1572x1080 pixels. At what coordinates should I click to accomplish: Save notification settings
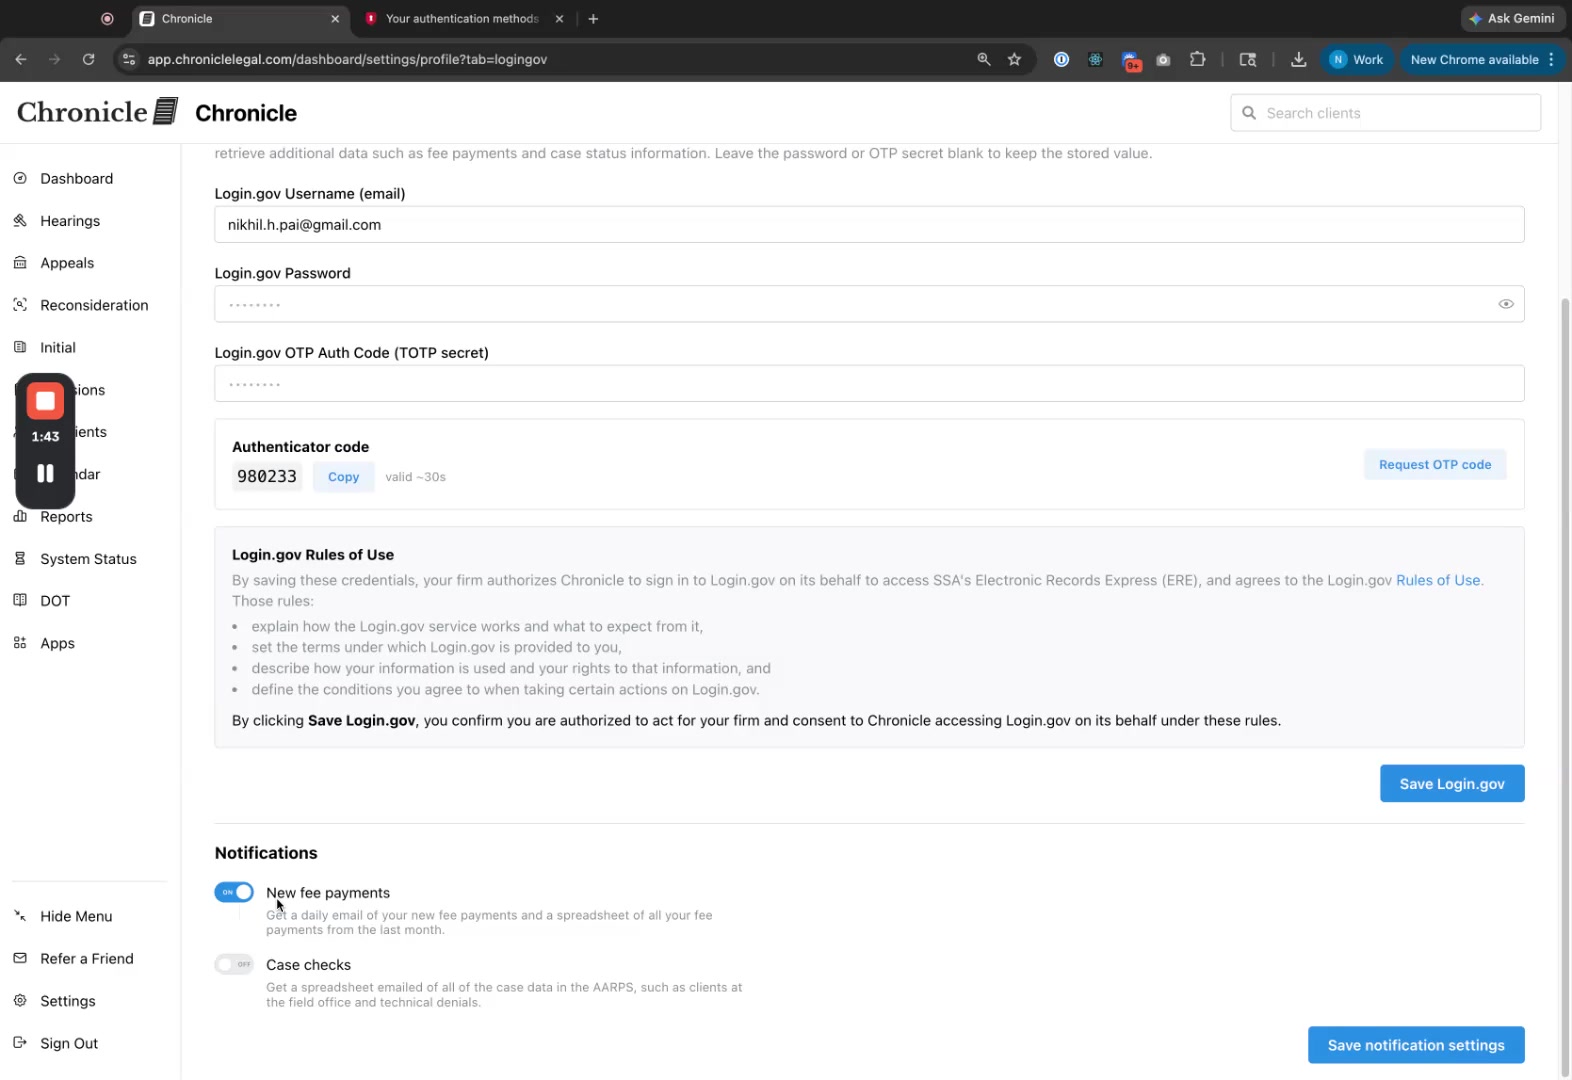[x=1415, y=1045]
